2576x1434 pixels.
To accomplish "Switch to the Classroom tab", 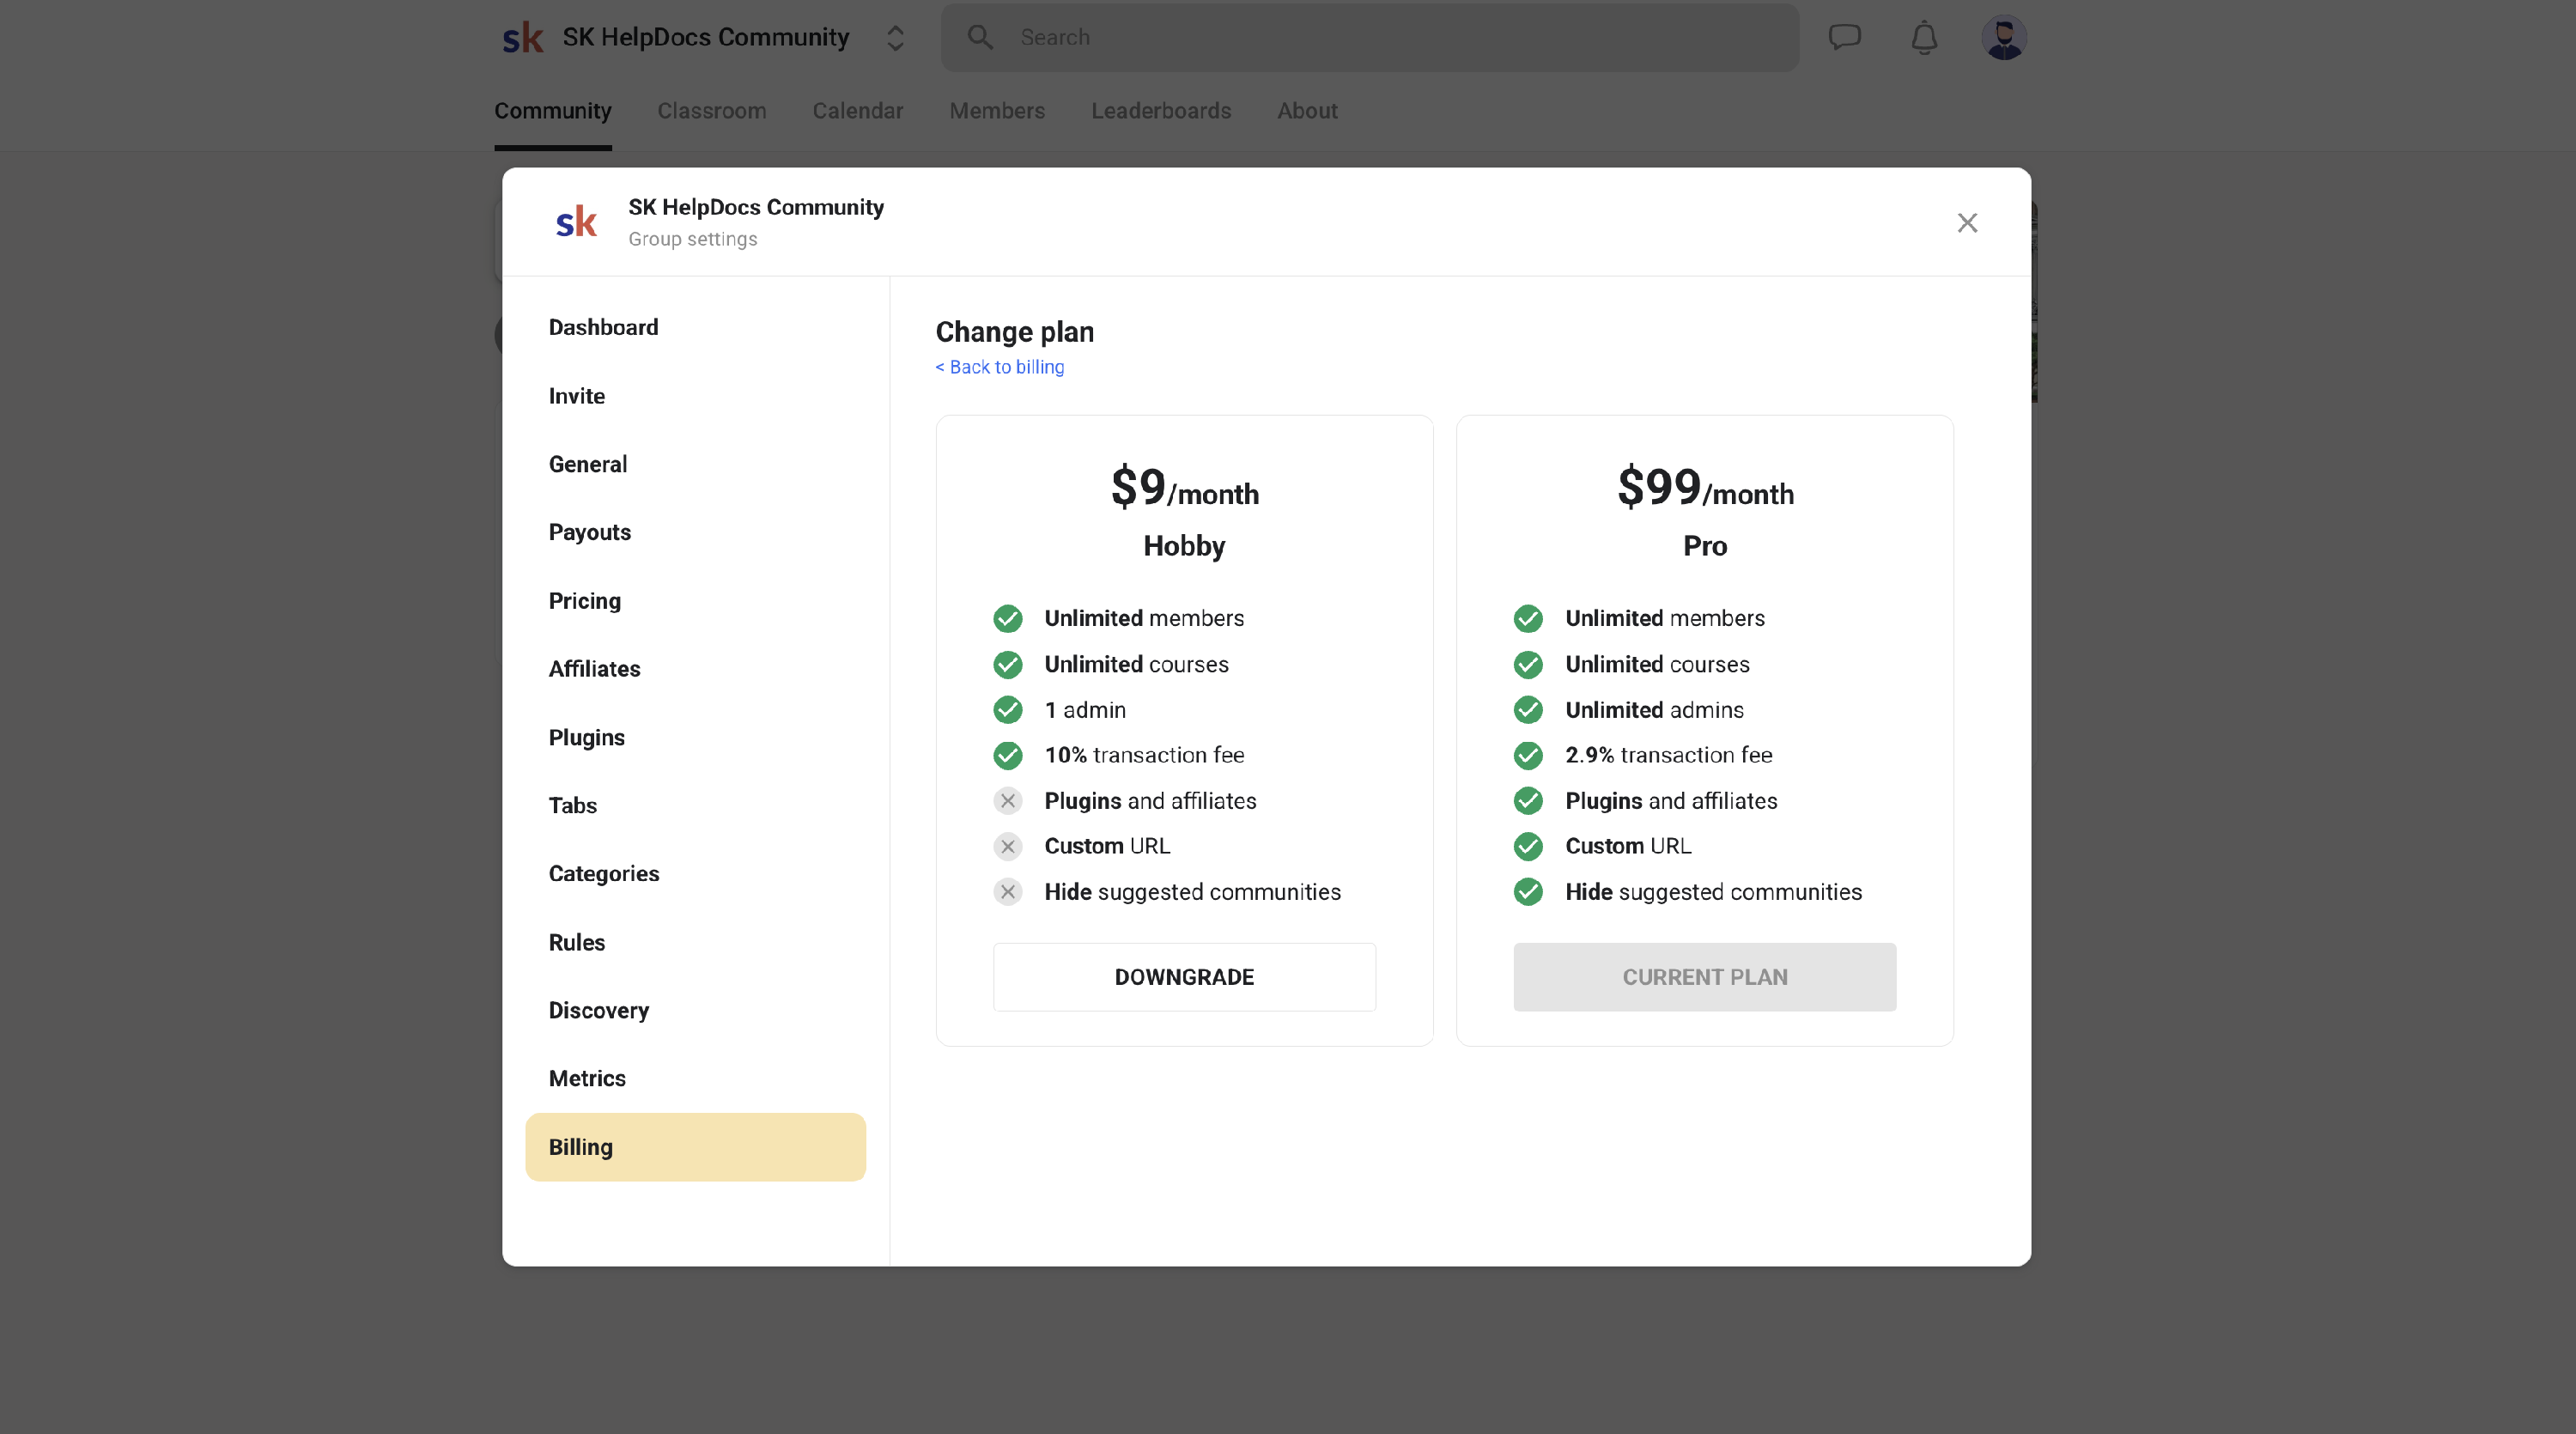I will pos(711,111).
